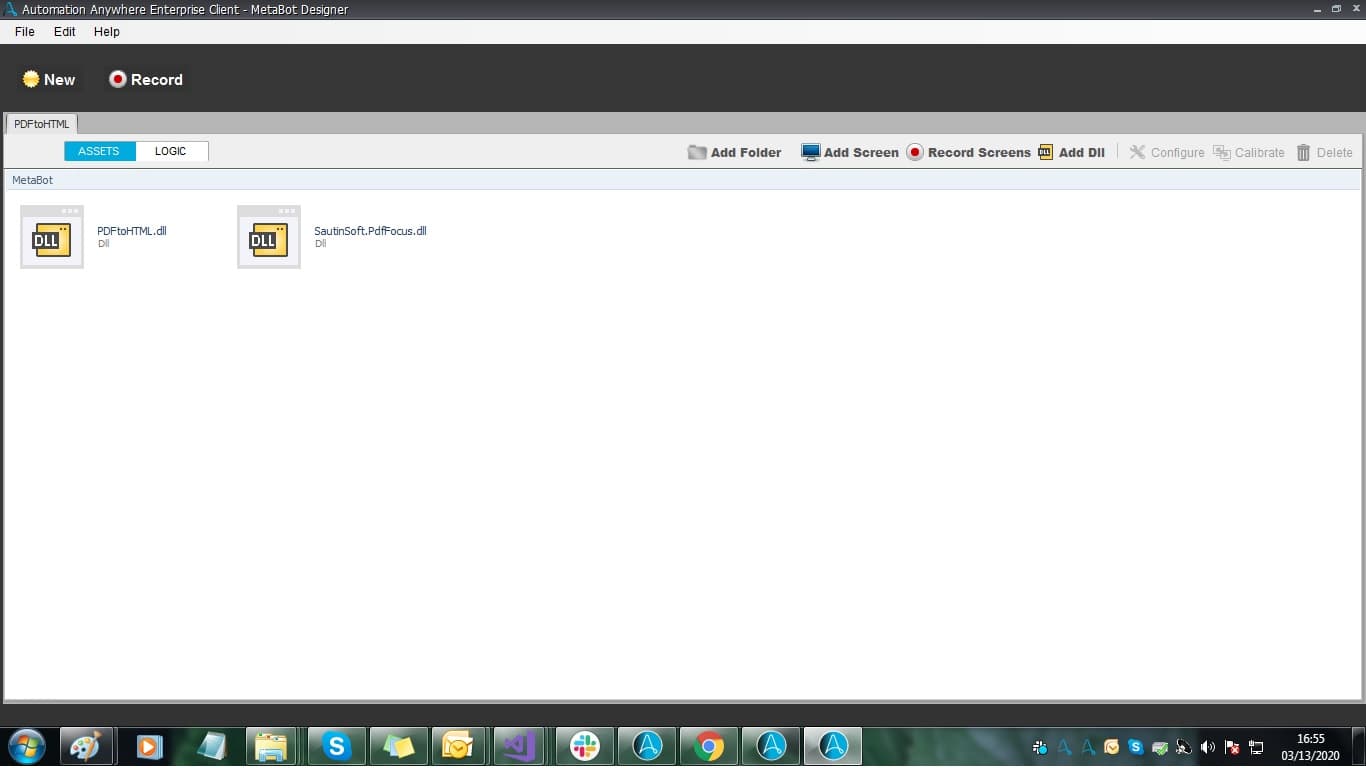Click the Action Center flag tray icon
Image resolution: width=1366 pixels, height=768 pixels.
(x=1232, y=747)
